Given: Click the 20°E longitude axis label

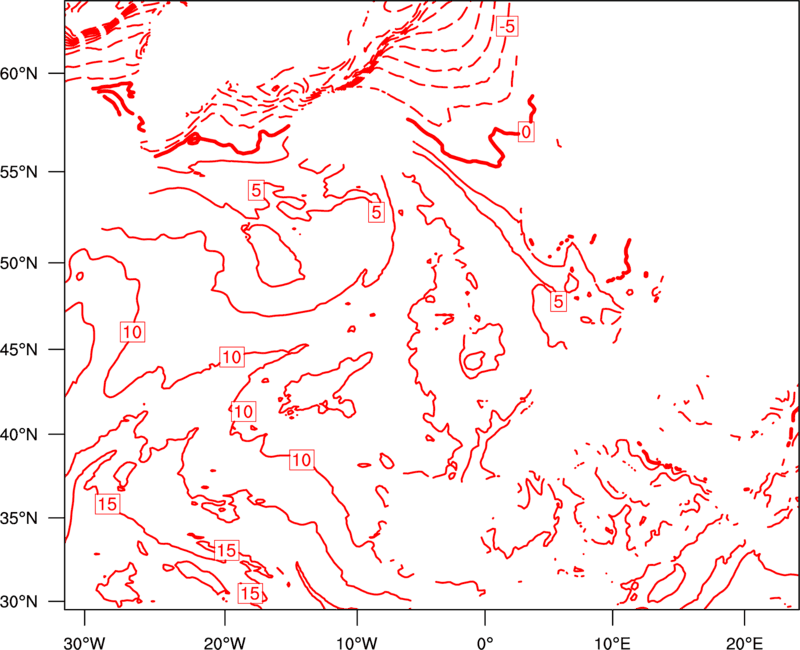Looking at the screenshot, I should (744, 643).
